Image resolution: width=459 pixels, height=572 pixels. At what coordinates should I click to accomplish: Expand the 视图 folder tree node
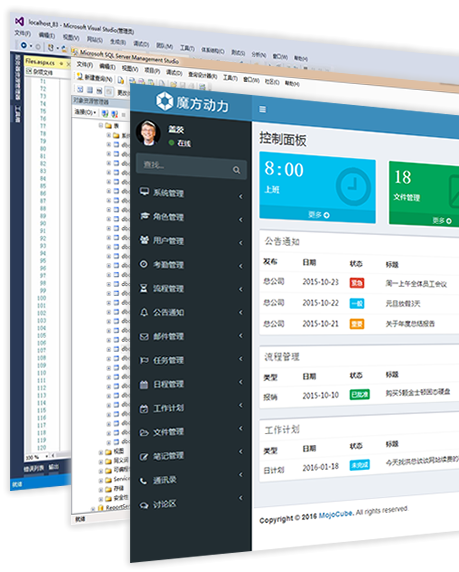pyautogui.click(x=101, y=452)
